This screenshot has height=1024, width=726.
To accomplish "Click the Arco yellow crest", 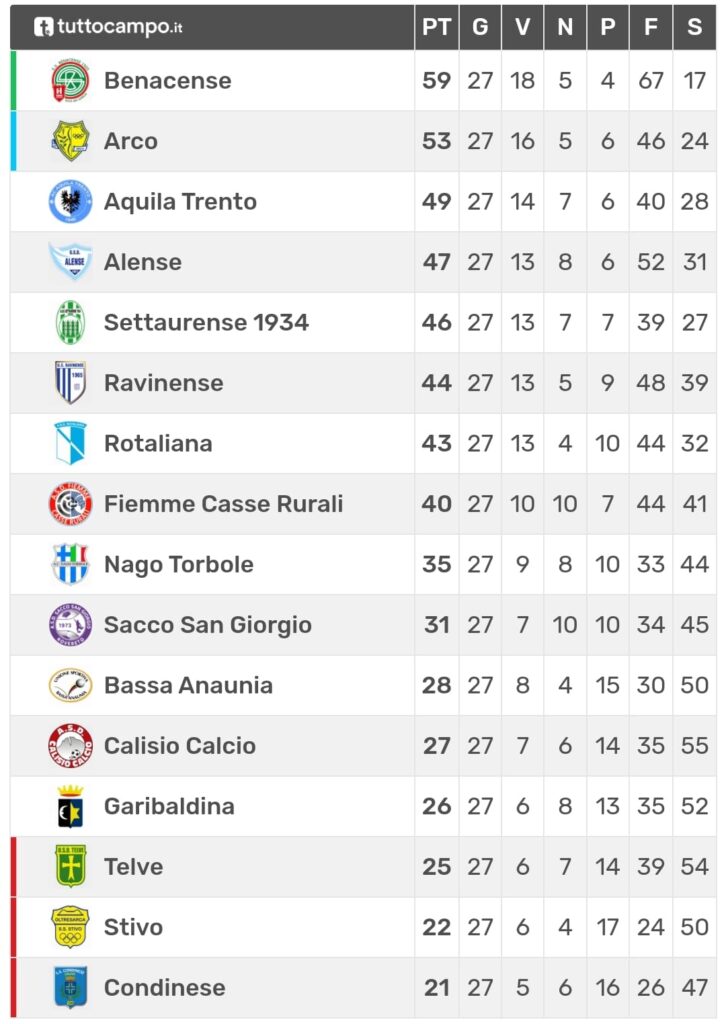I will (71, 140).
